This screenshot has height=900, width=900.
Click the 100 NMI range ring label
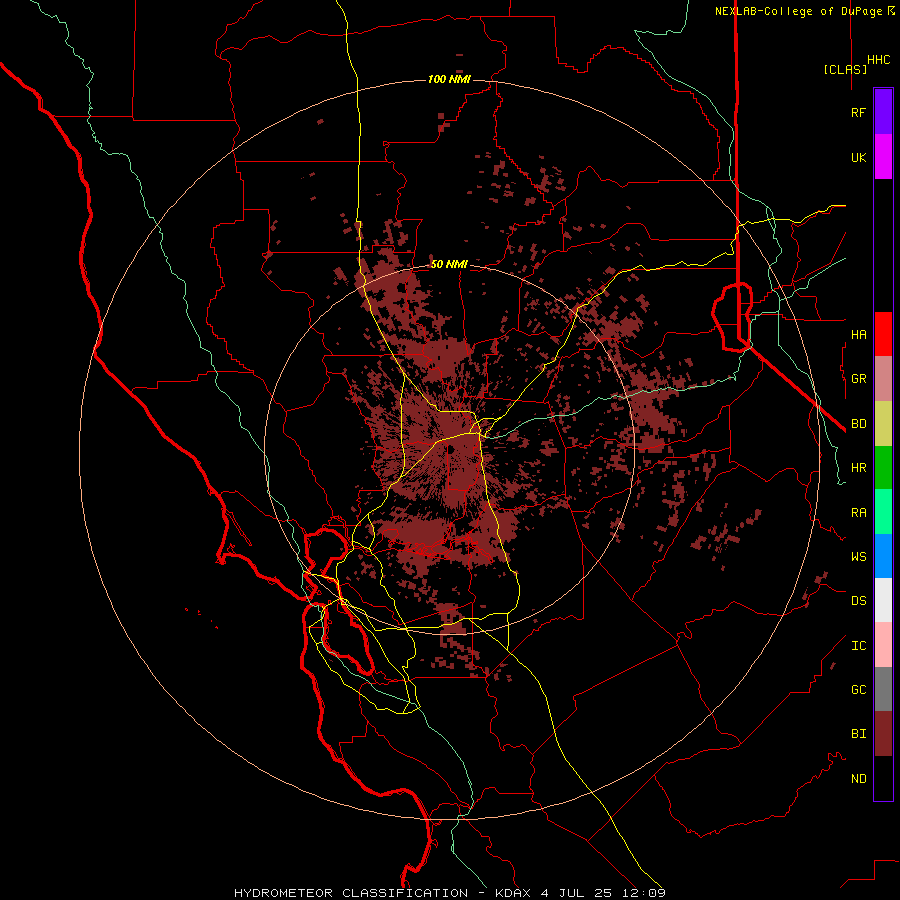[x=449, y=79]
